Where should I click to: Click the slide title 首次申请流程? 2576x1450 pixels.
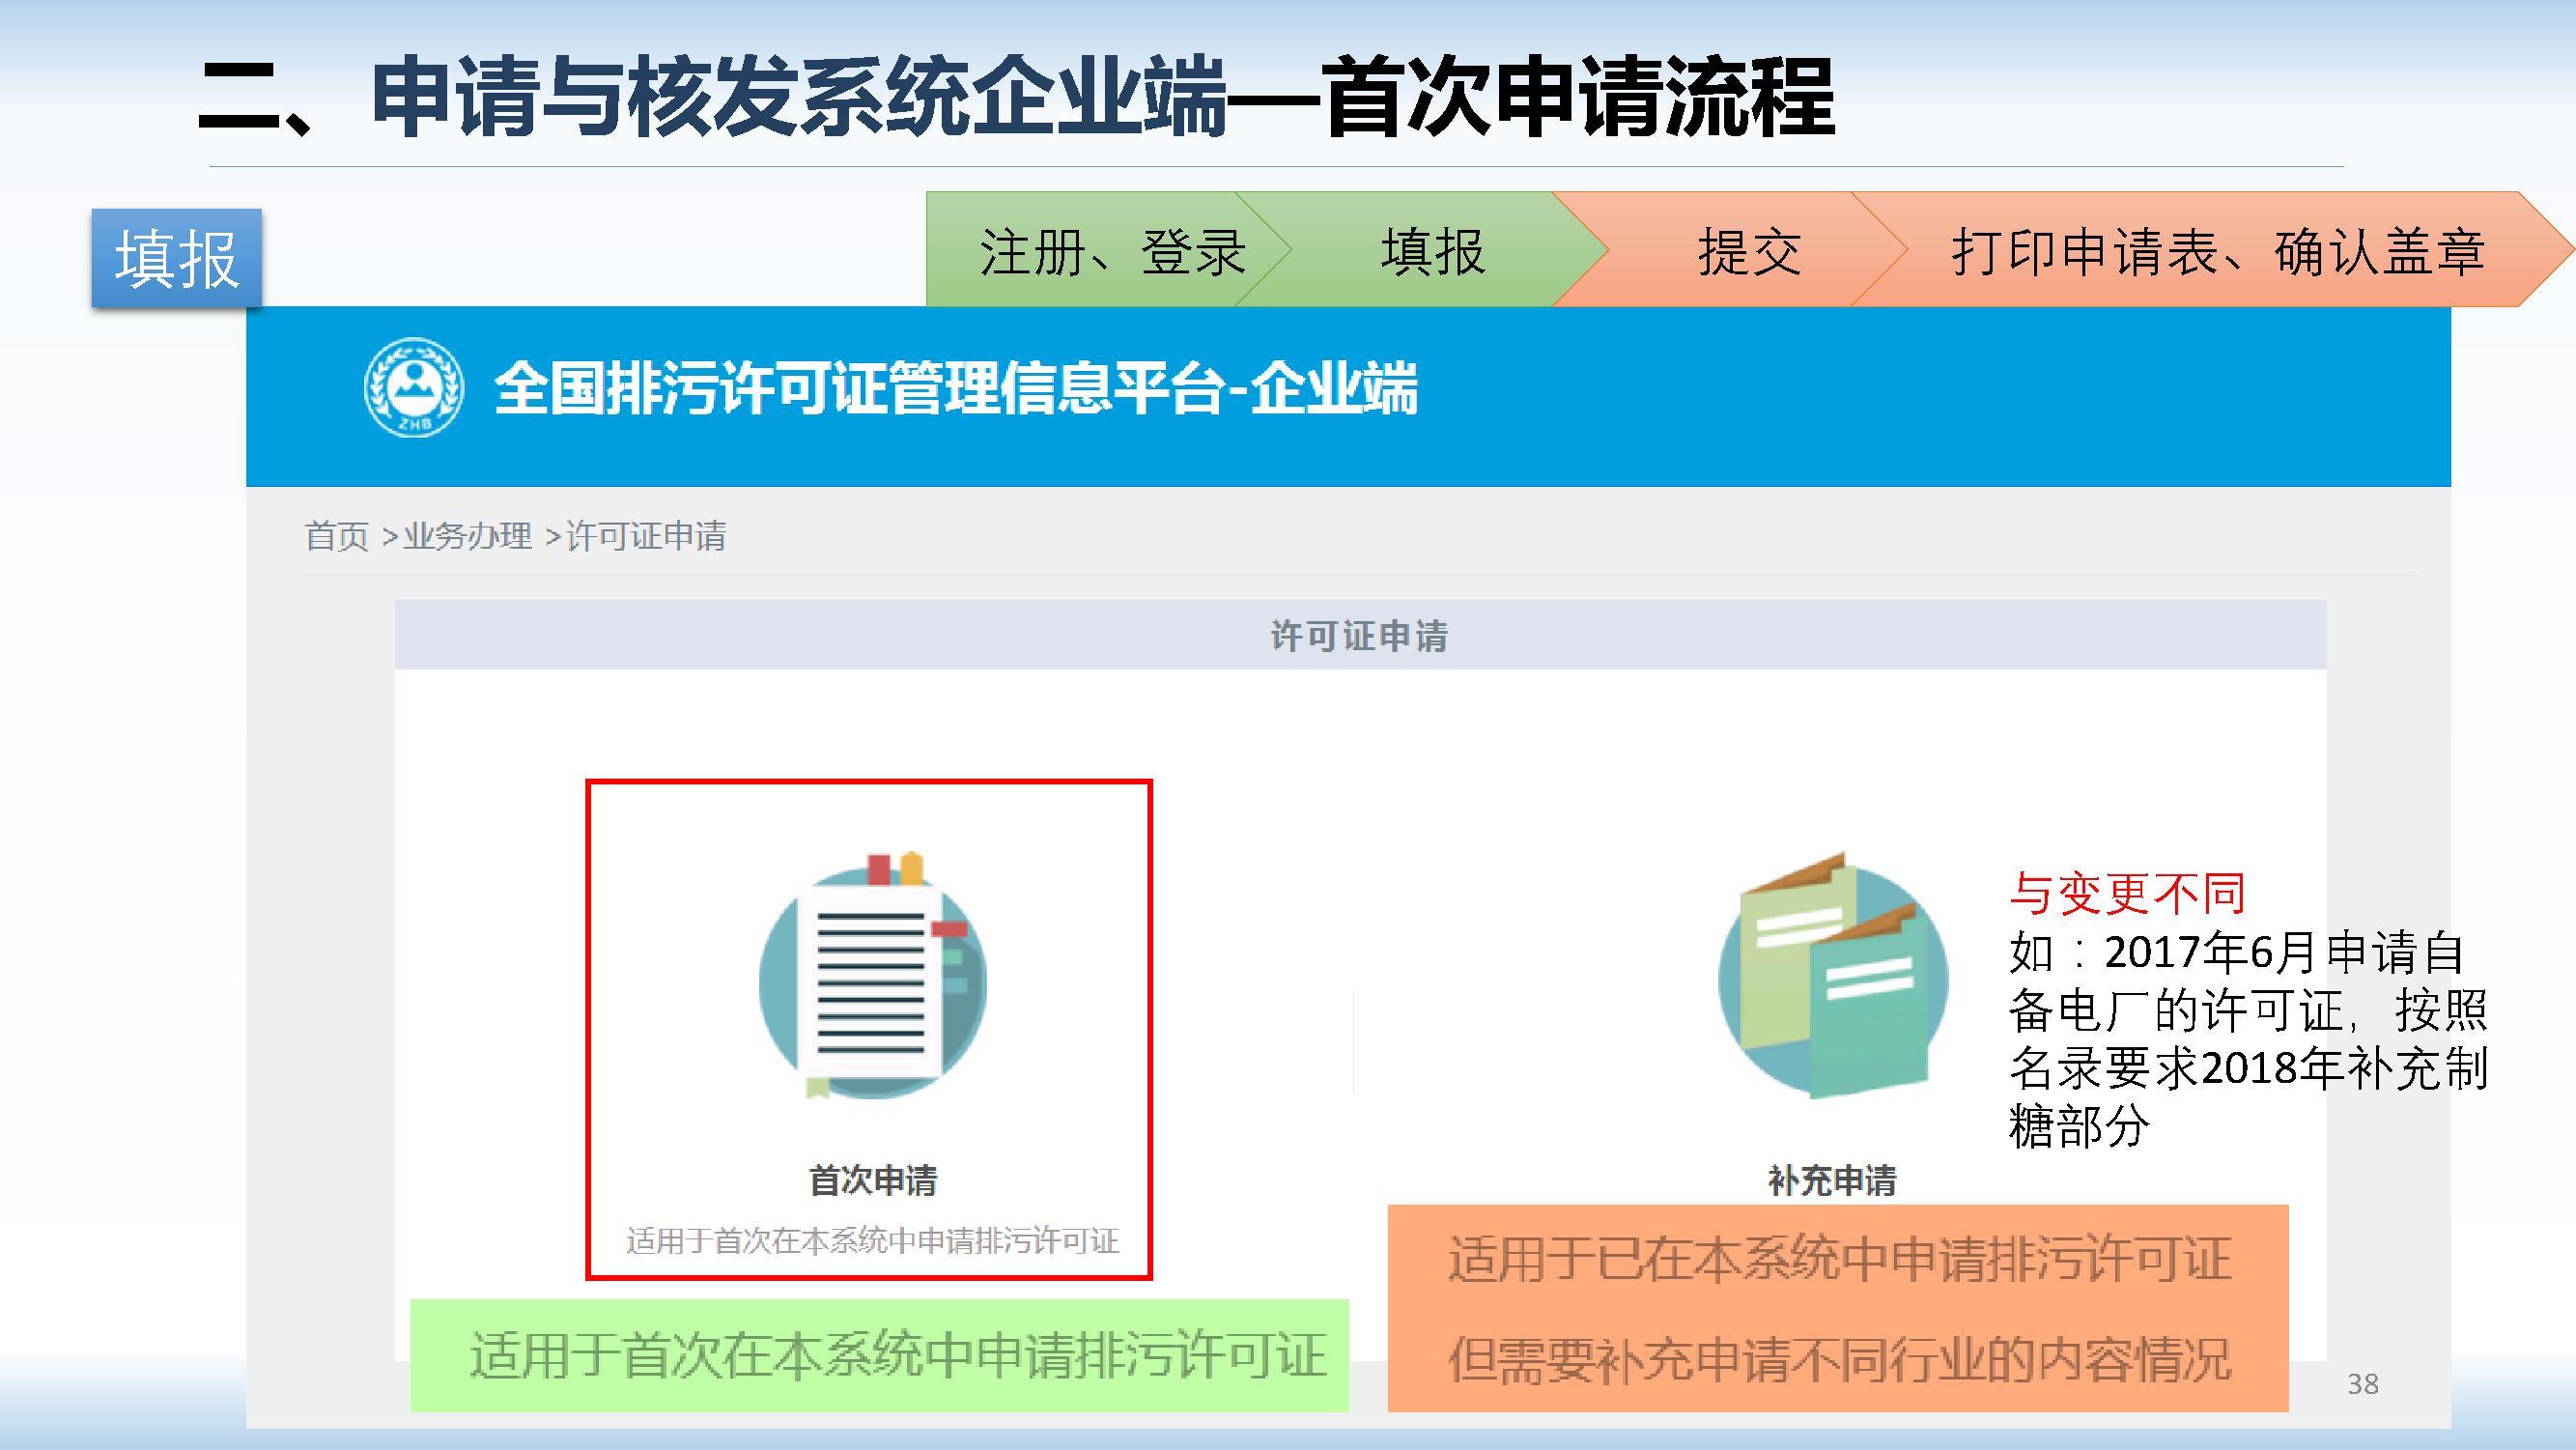point(1580,98)
